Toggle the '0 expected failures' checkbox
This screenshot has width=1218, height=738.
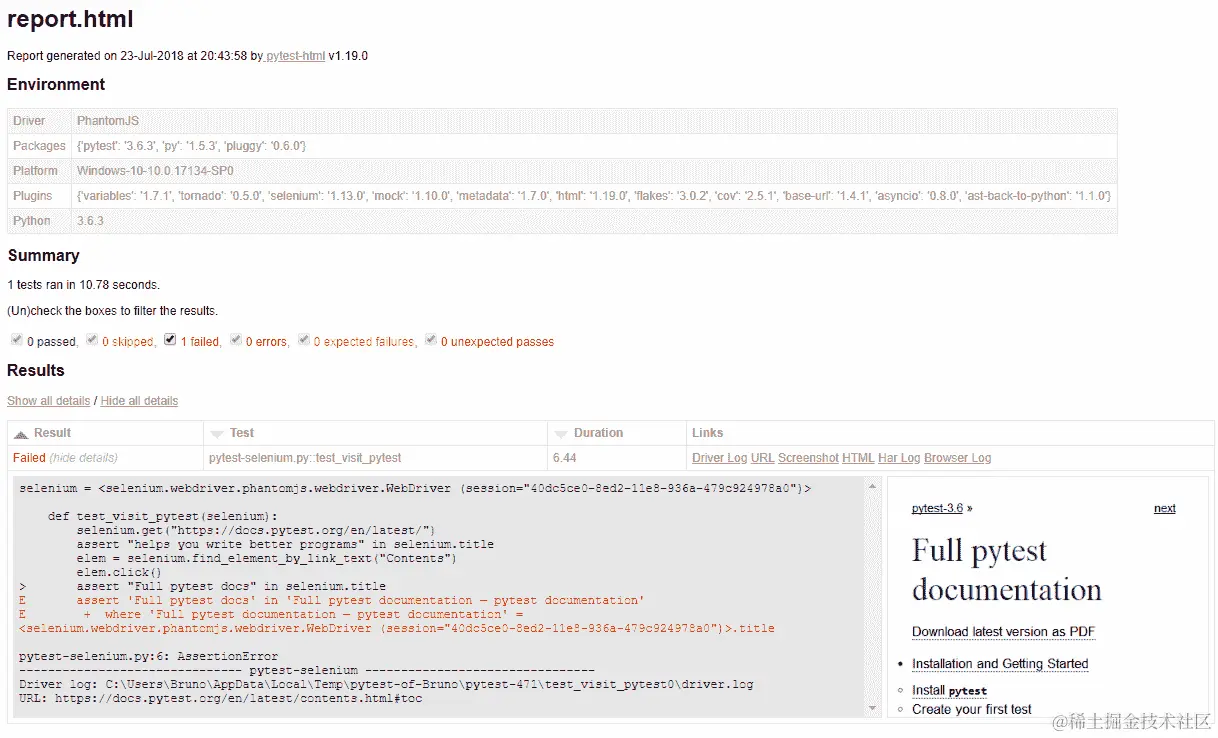coord(303,340)
